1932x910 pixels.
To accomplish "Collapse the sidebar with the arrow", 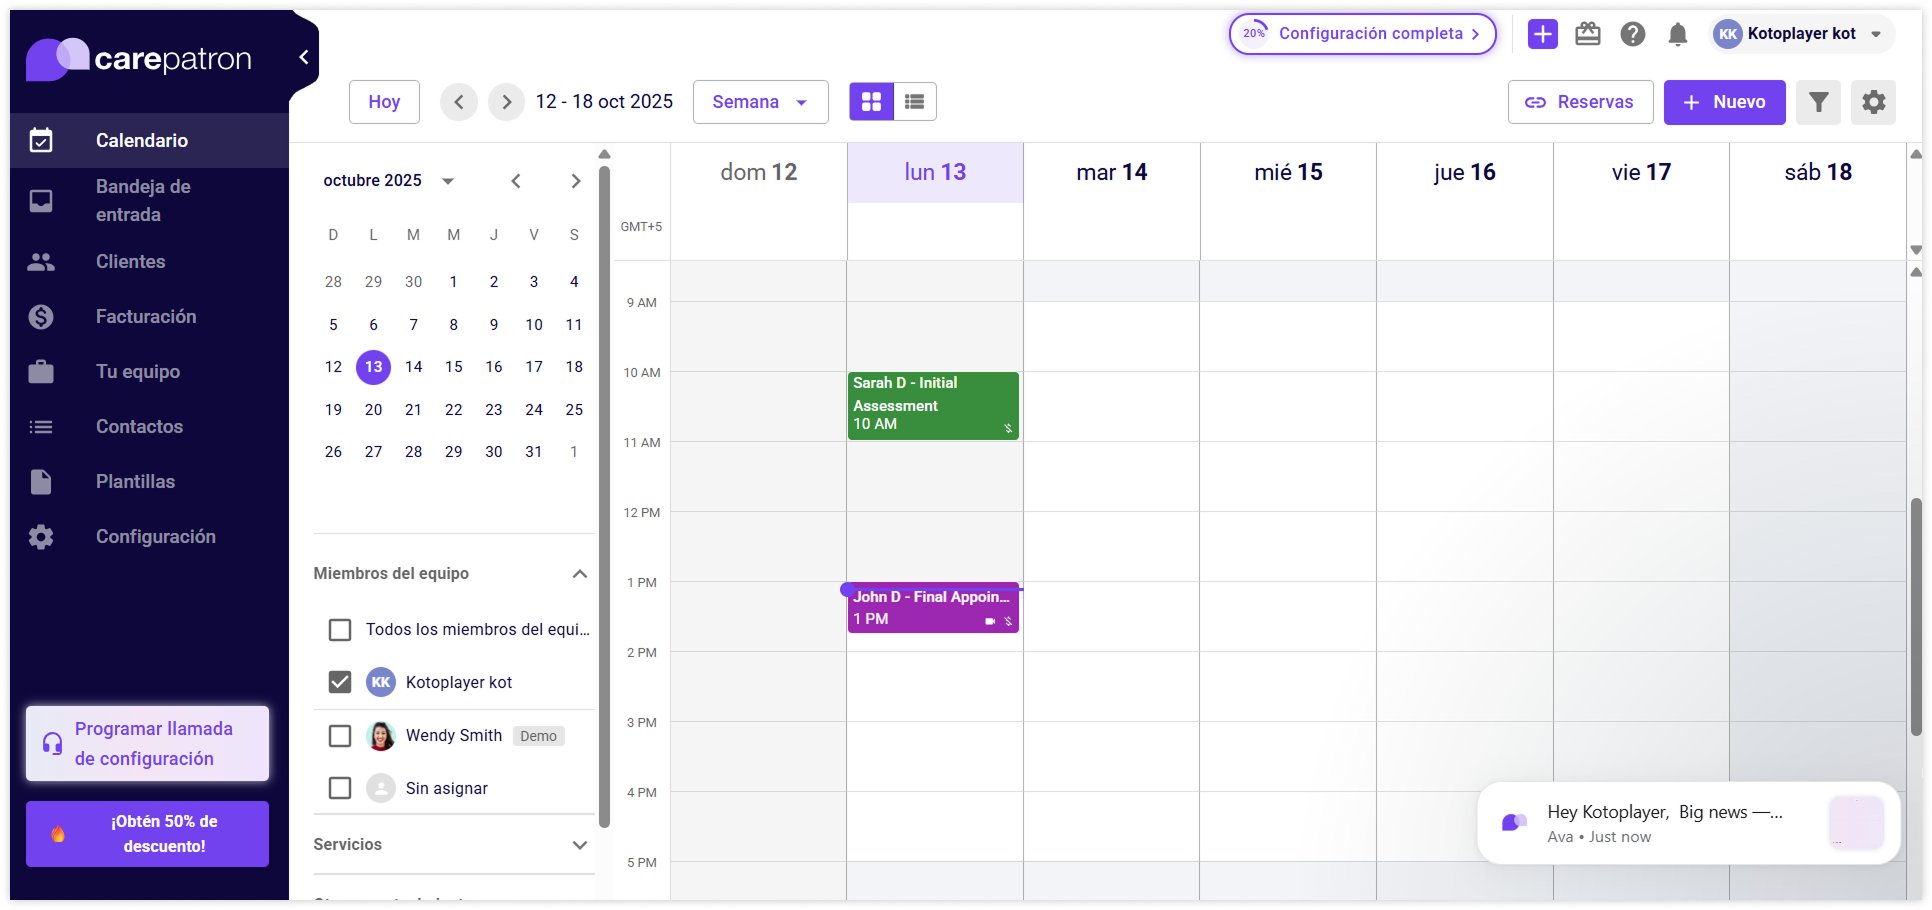I will tap(304, 57).
